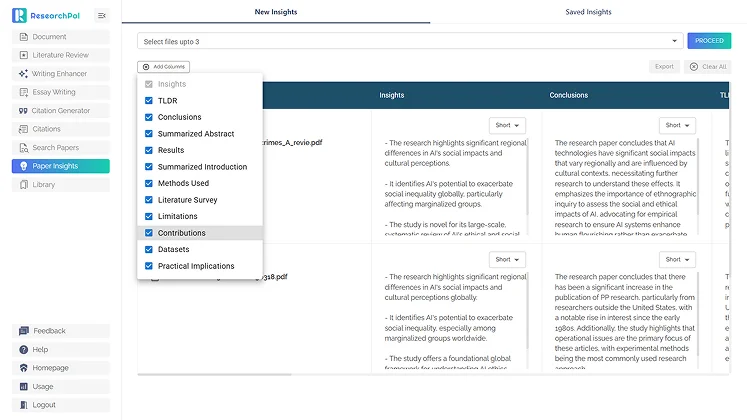The image size is (747, 420).
Task: Click the first row Insights cell scrollbar
Action: tap(527, 176)
